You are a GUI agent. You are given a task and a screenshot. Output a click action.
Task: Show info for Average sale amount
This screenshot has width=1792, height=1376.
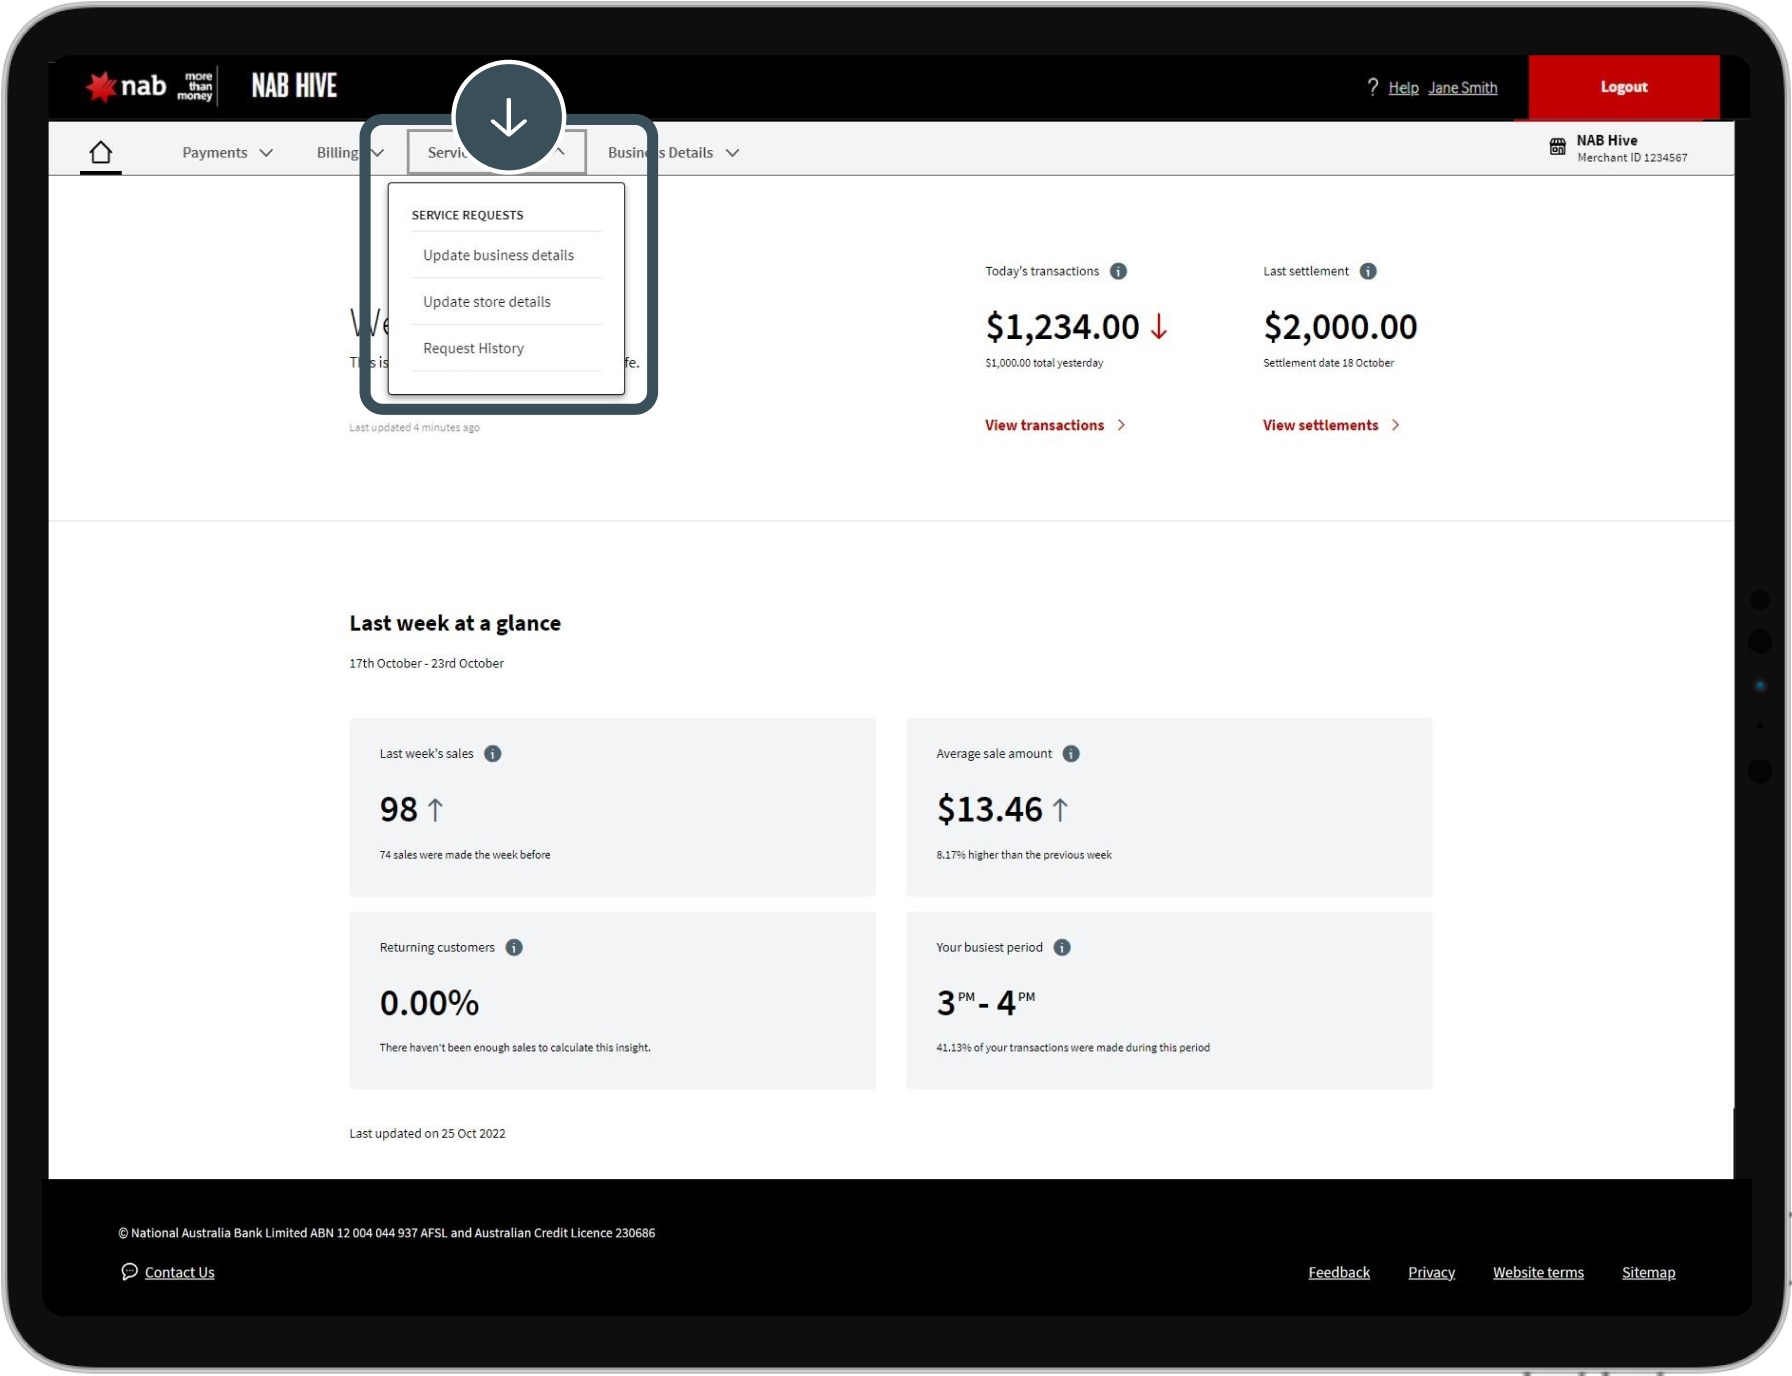click(x=1071, y=754)
